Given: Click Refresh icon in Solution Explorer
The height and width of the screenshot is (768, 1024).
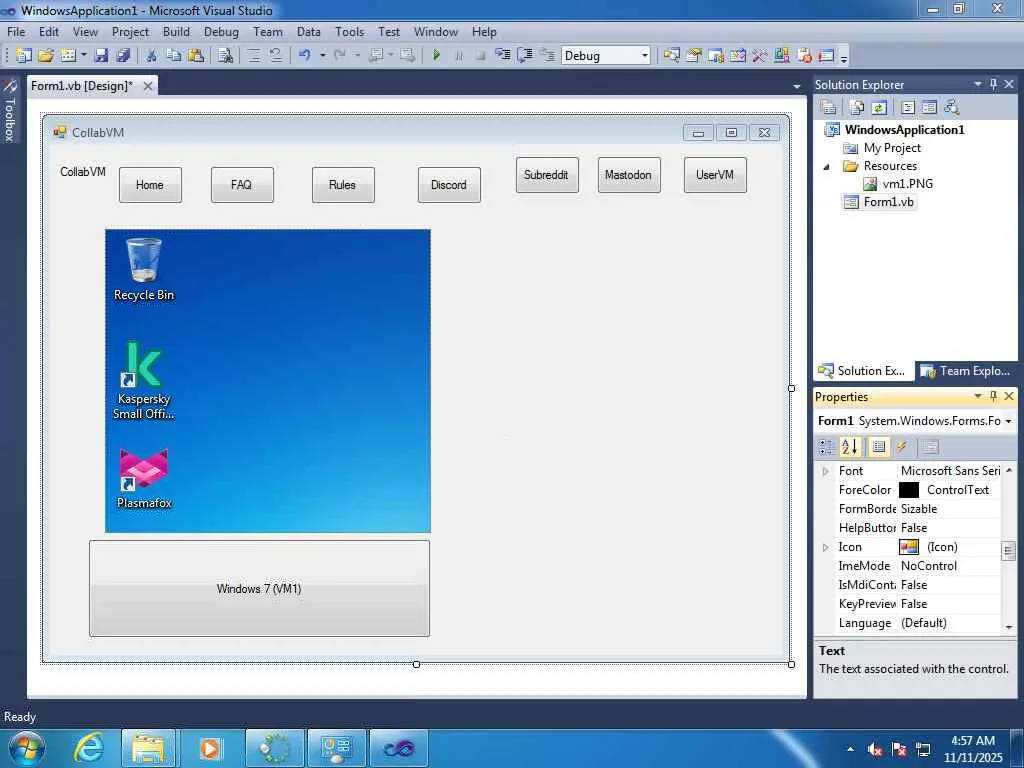Looking at the screenshot, I should coord(879,108).
